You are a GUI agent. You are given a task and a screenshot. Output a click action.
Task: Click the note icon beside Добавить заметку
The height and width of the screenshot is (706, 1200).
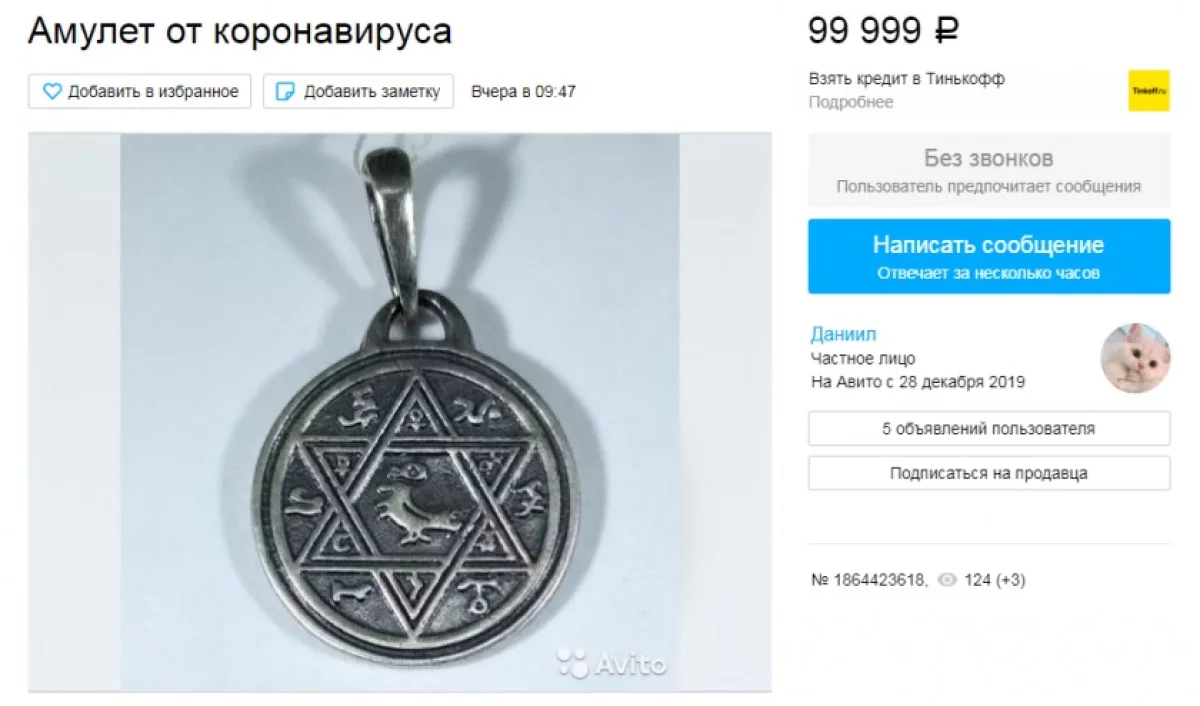[286, 92]
